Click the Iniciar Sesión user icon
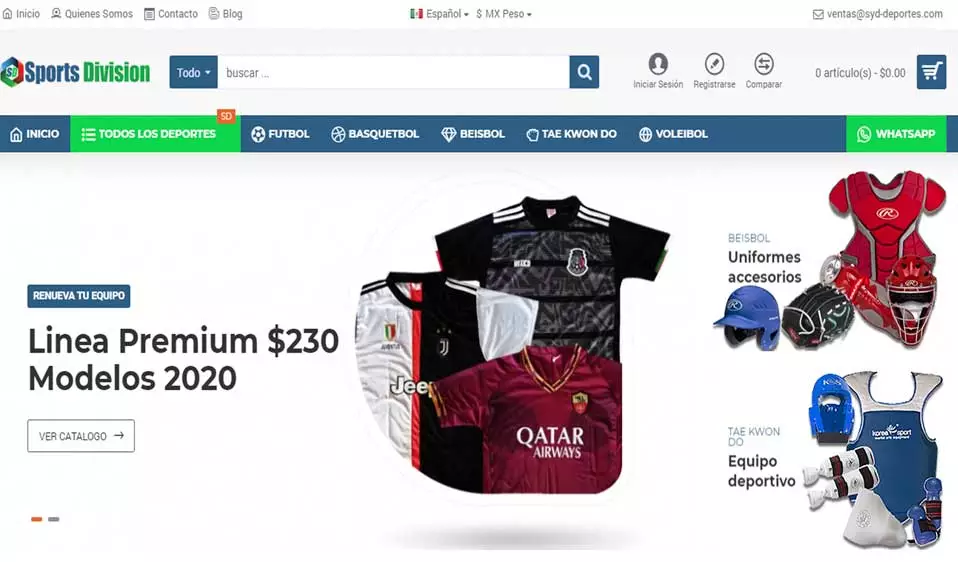The height and width of the screenshot is (562, 958). (658, 64)
